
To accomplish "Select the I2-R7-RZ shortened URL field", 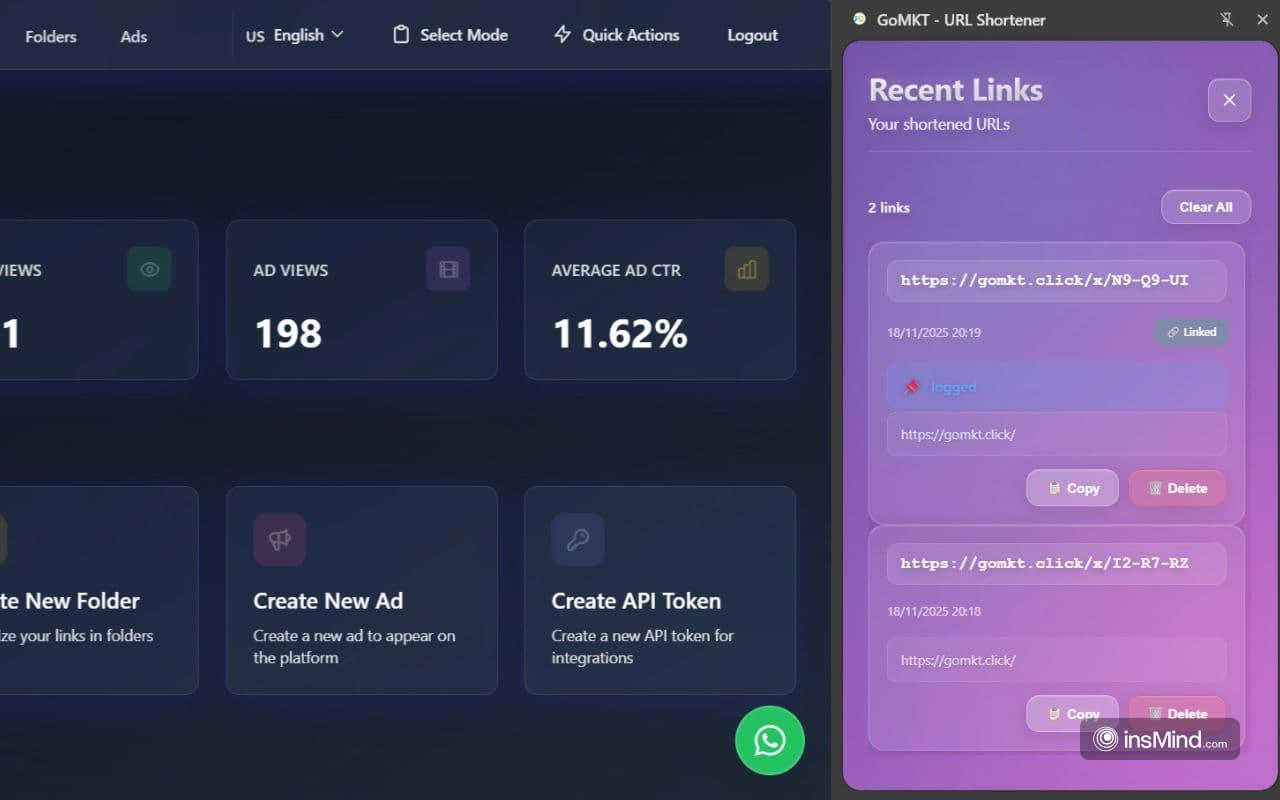I will 1056,563.
